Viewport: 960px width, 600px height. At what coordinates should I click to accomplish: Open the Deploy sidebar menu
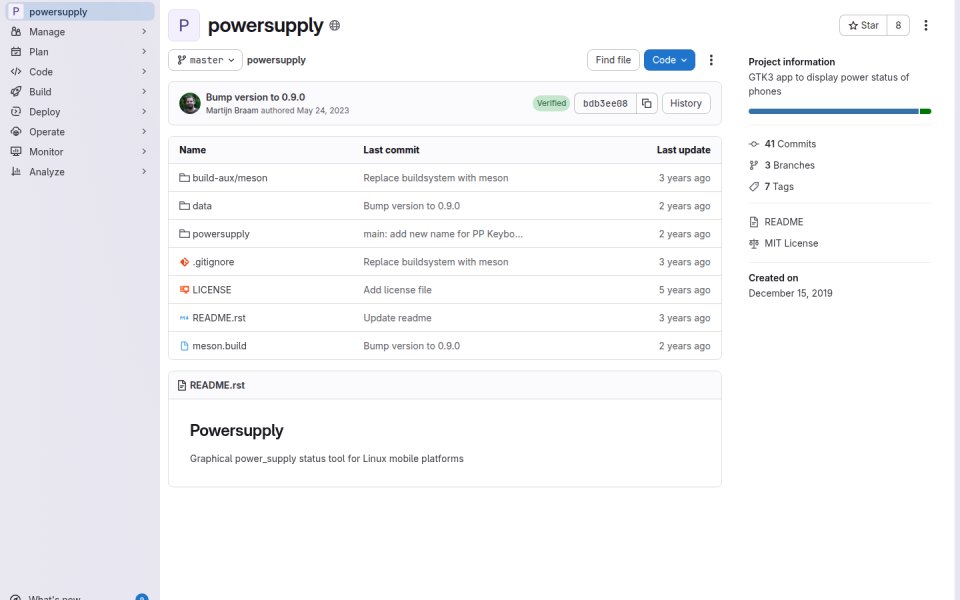pos(80,112)
